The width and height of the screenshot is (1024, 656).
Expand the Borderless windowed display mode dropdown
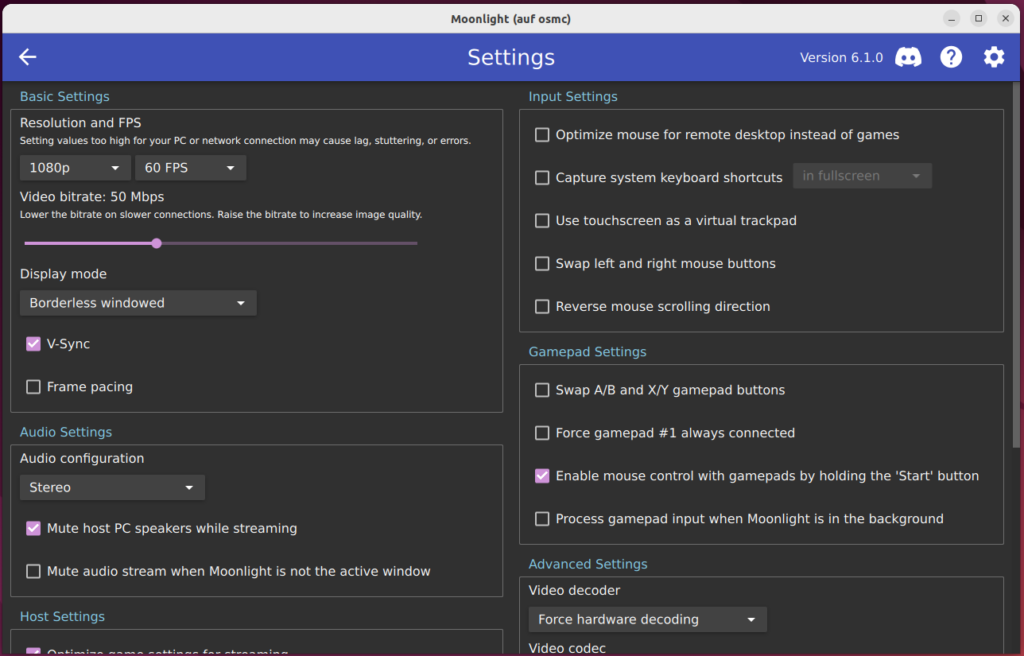138,303
